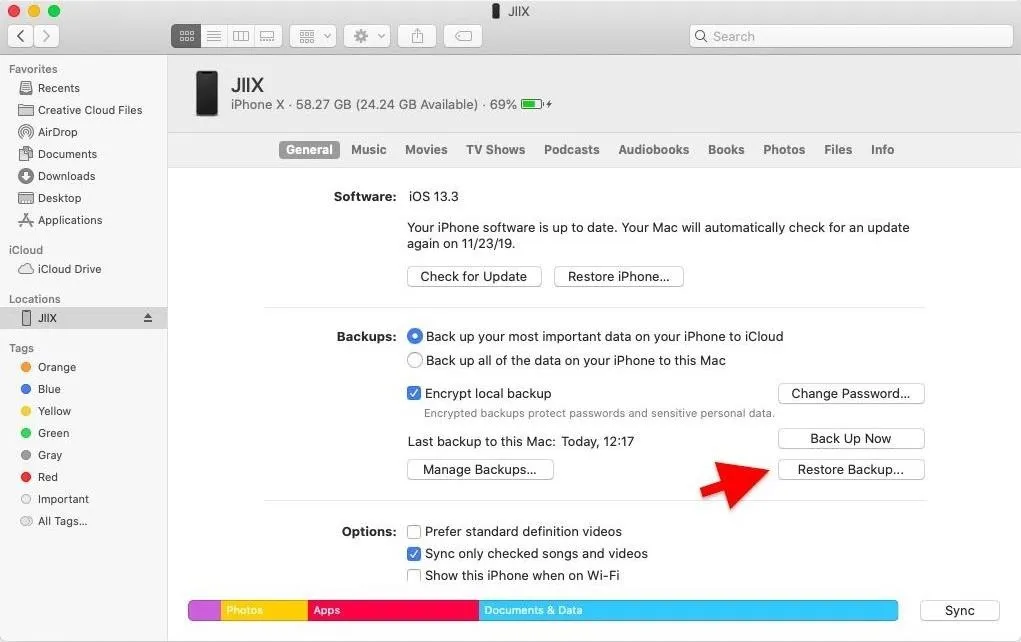
Task: Click Documents & Data storage segment
Action: (688, 610)
